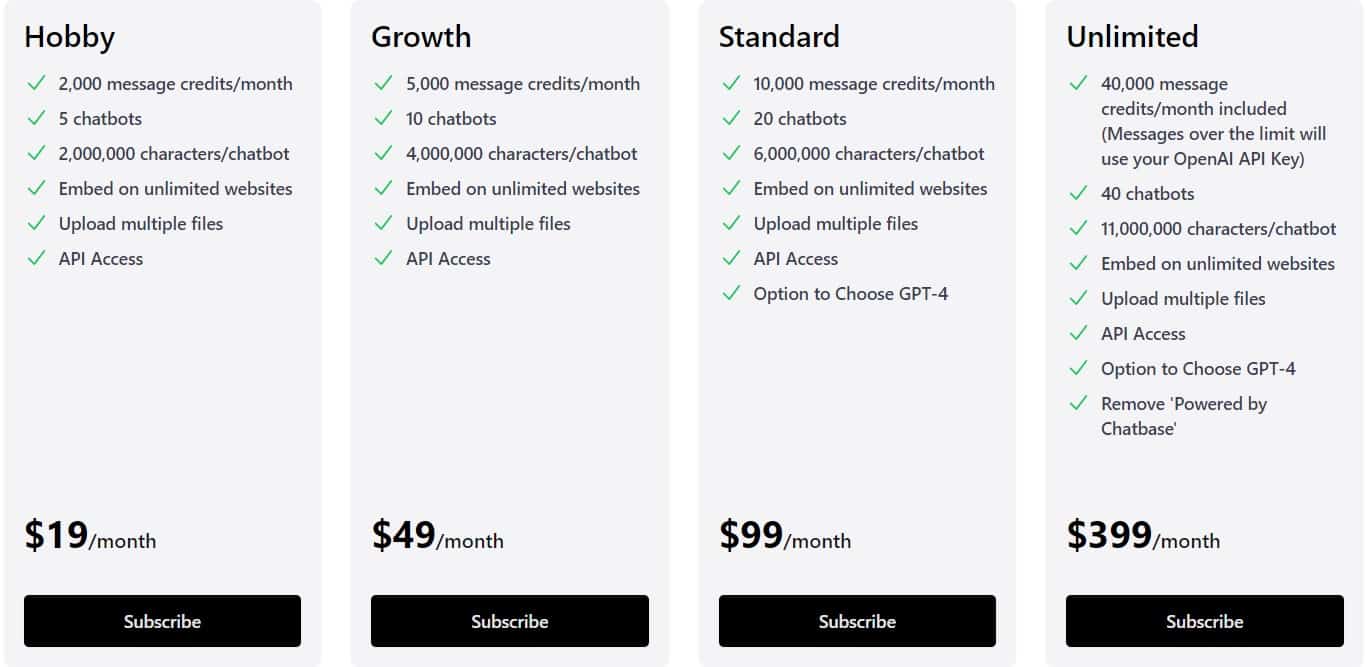This screenshot has width=1367, height=667.
Task: Click the '$399/month' price label
Action: (1143, 536)
